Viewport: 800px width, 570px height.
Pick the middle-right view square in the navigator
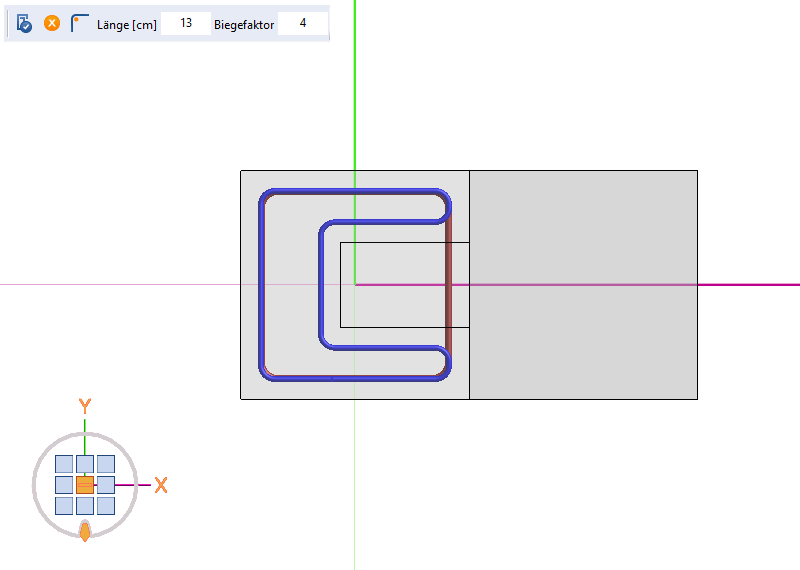click(106, 485)
